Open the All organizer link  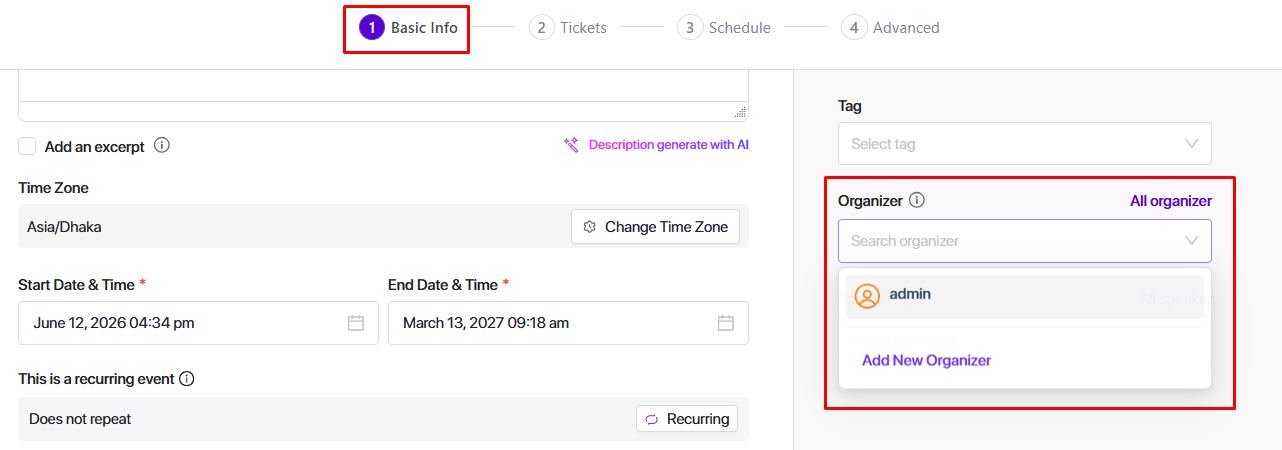[1170, 201]
